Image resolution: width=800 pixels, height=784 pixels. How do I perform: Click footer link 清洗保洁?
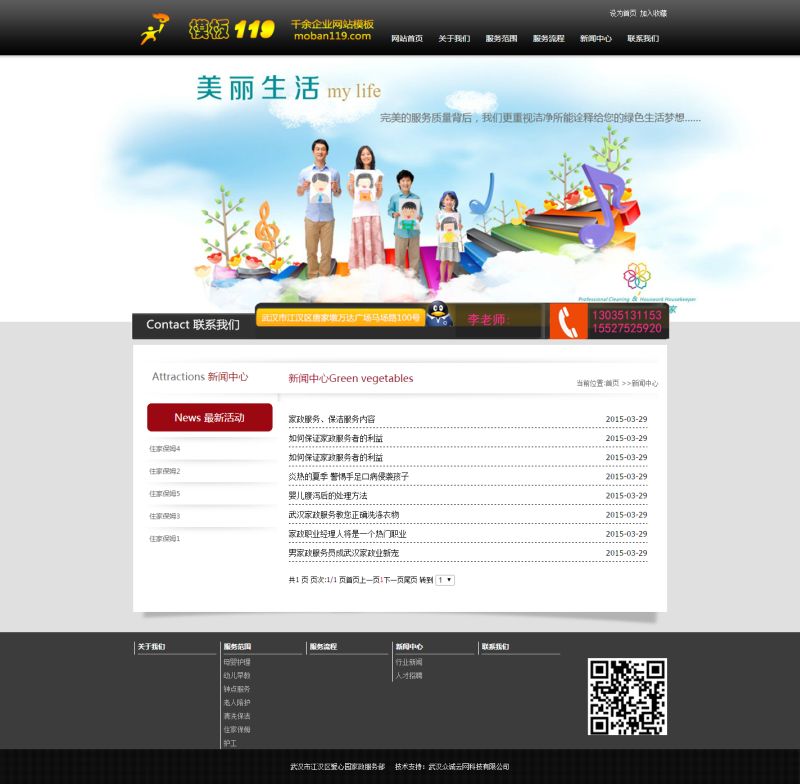[237, 716]
